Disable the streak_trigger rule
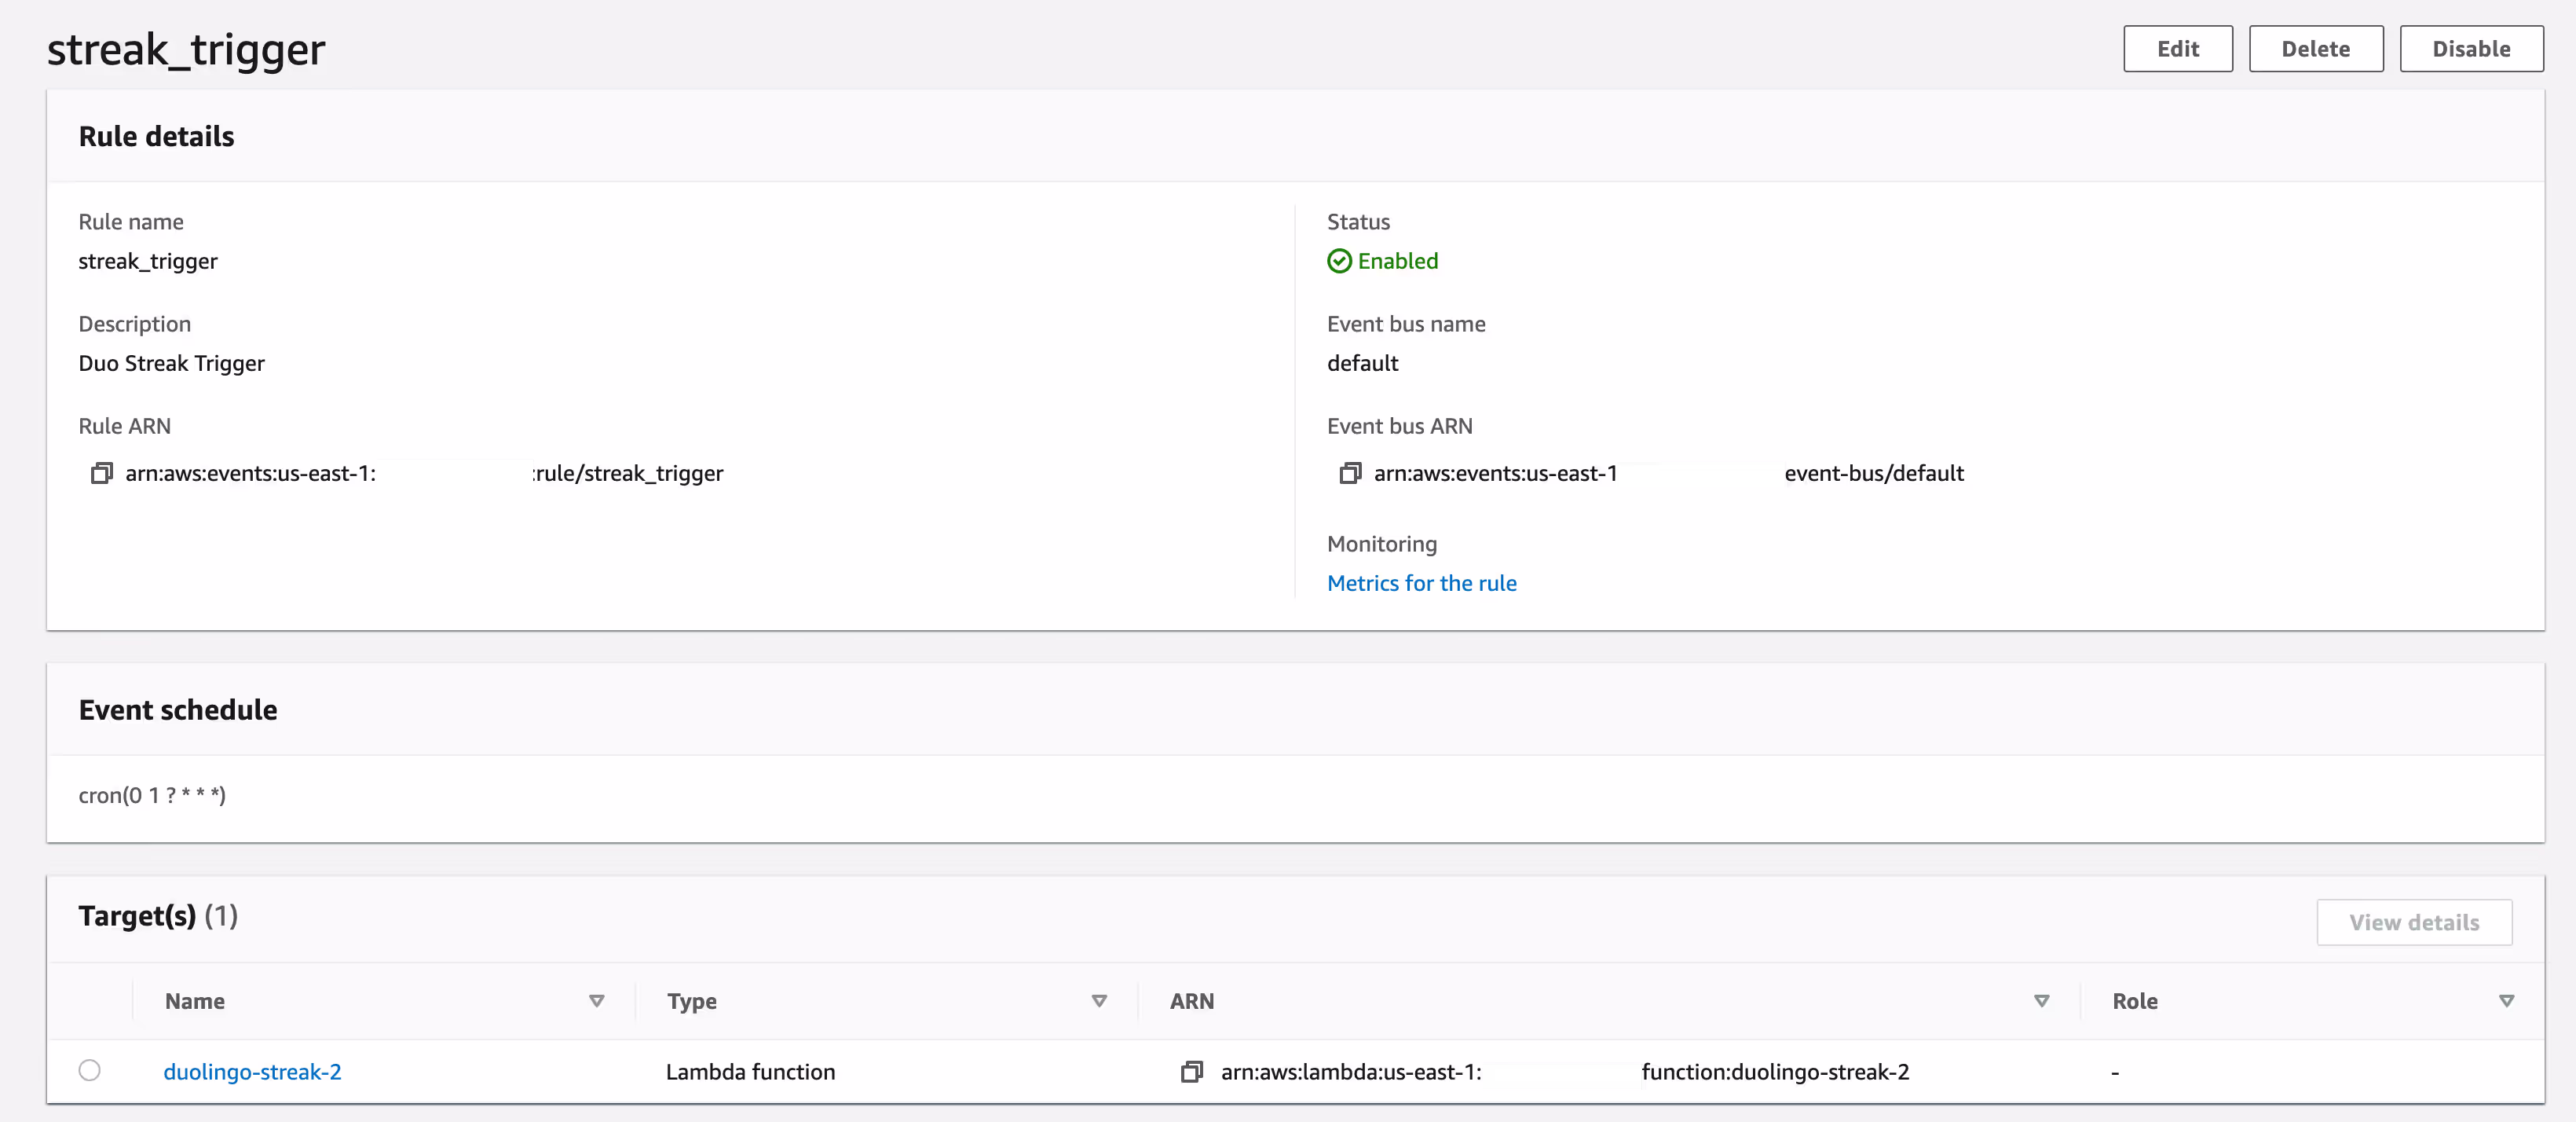Image resolution: width=2576 pixels, height=1122 pixels. pos(2471,48)
